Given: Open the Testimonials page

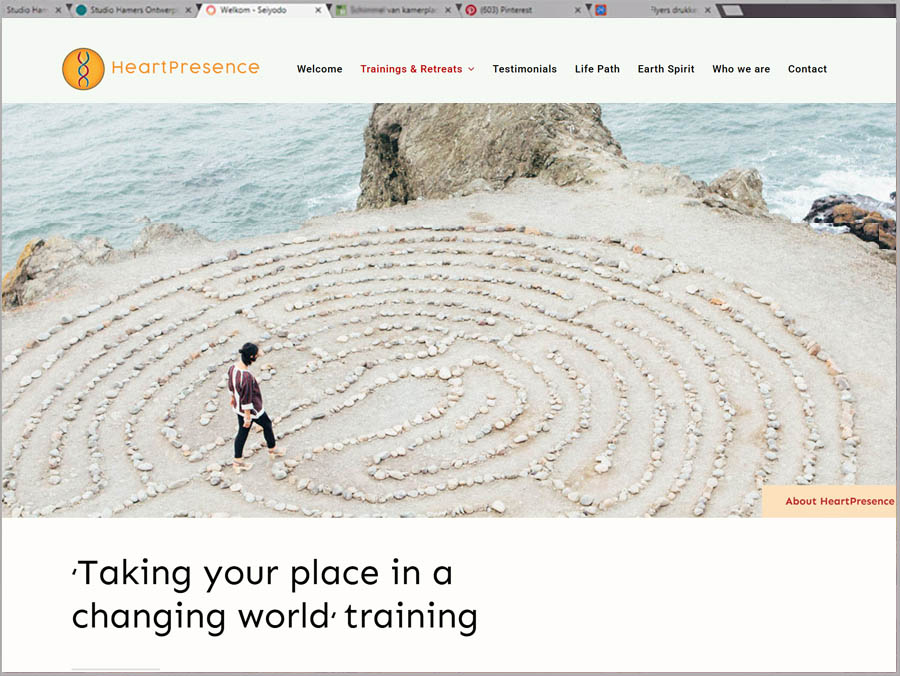Looking at the screenshot, I should pos(524,69).
